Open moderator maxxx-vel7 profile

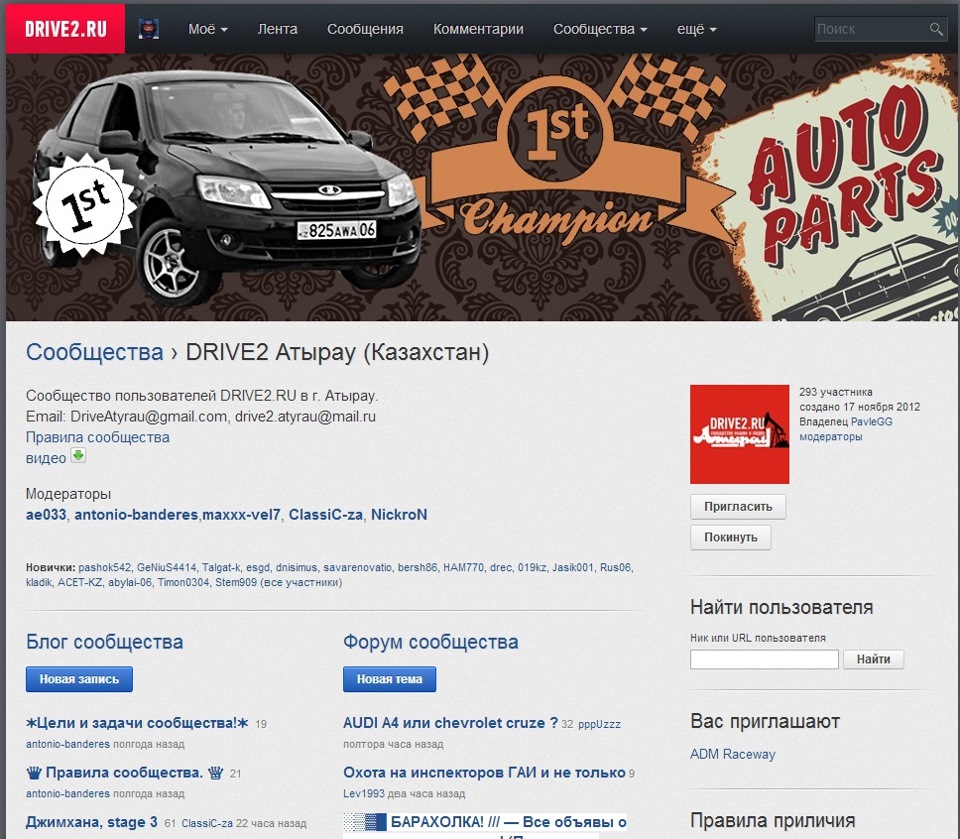241,514
